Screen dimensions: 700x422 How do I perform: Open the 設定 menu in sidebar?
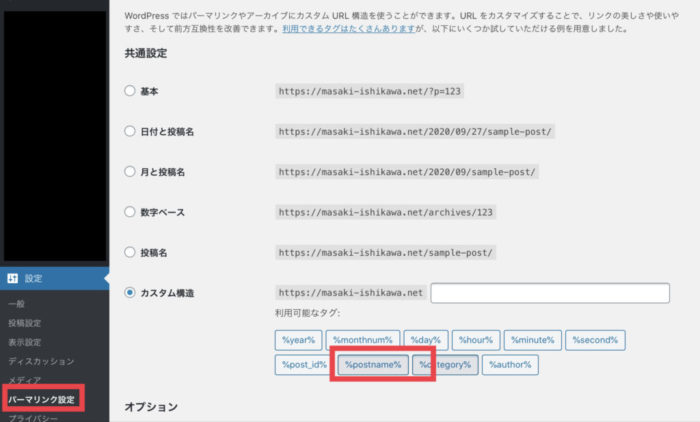[54, 278]
